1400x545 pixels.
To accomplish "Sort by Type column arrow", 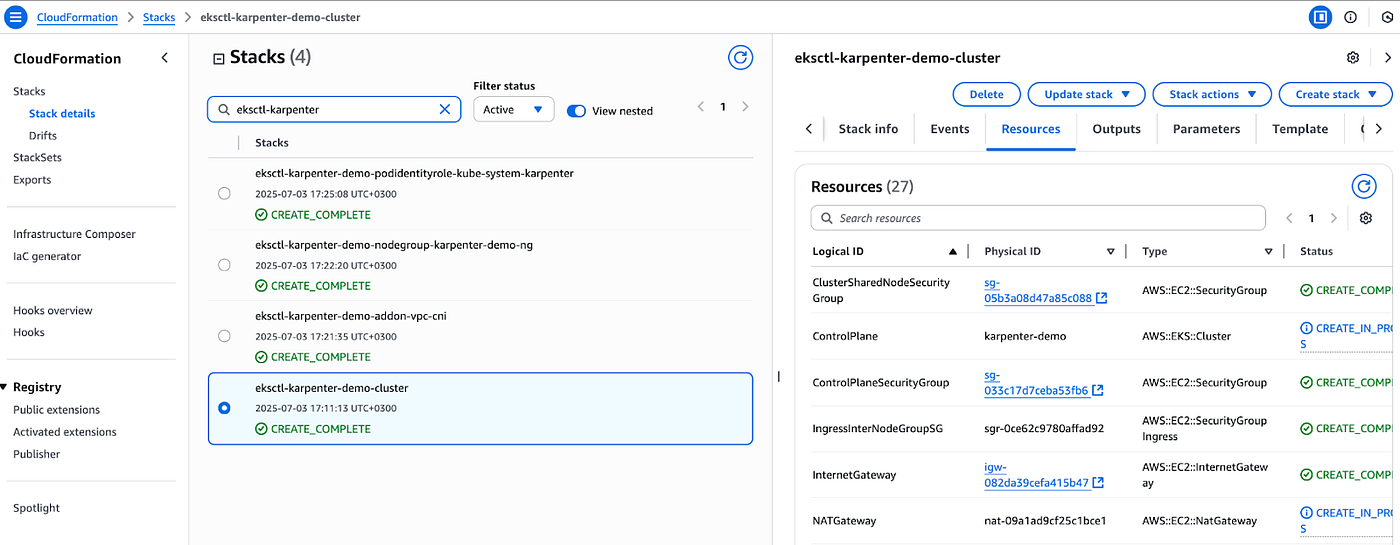I will 1268,252.
